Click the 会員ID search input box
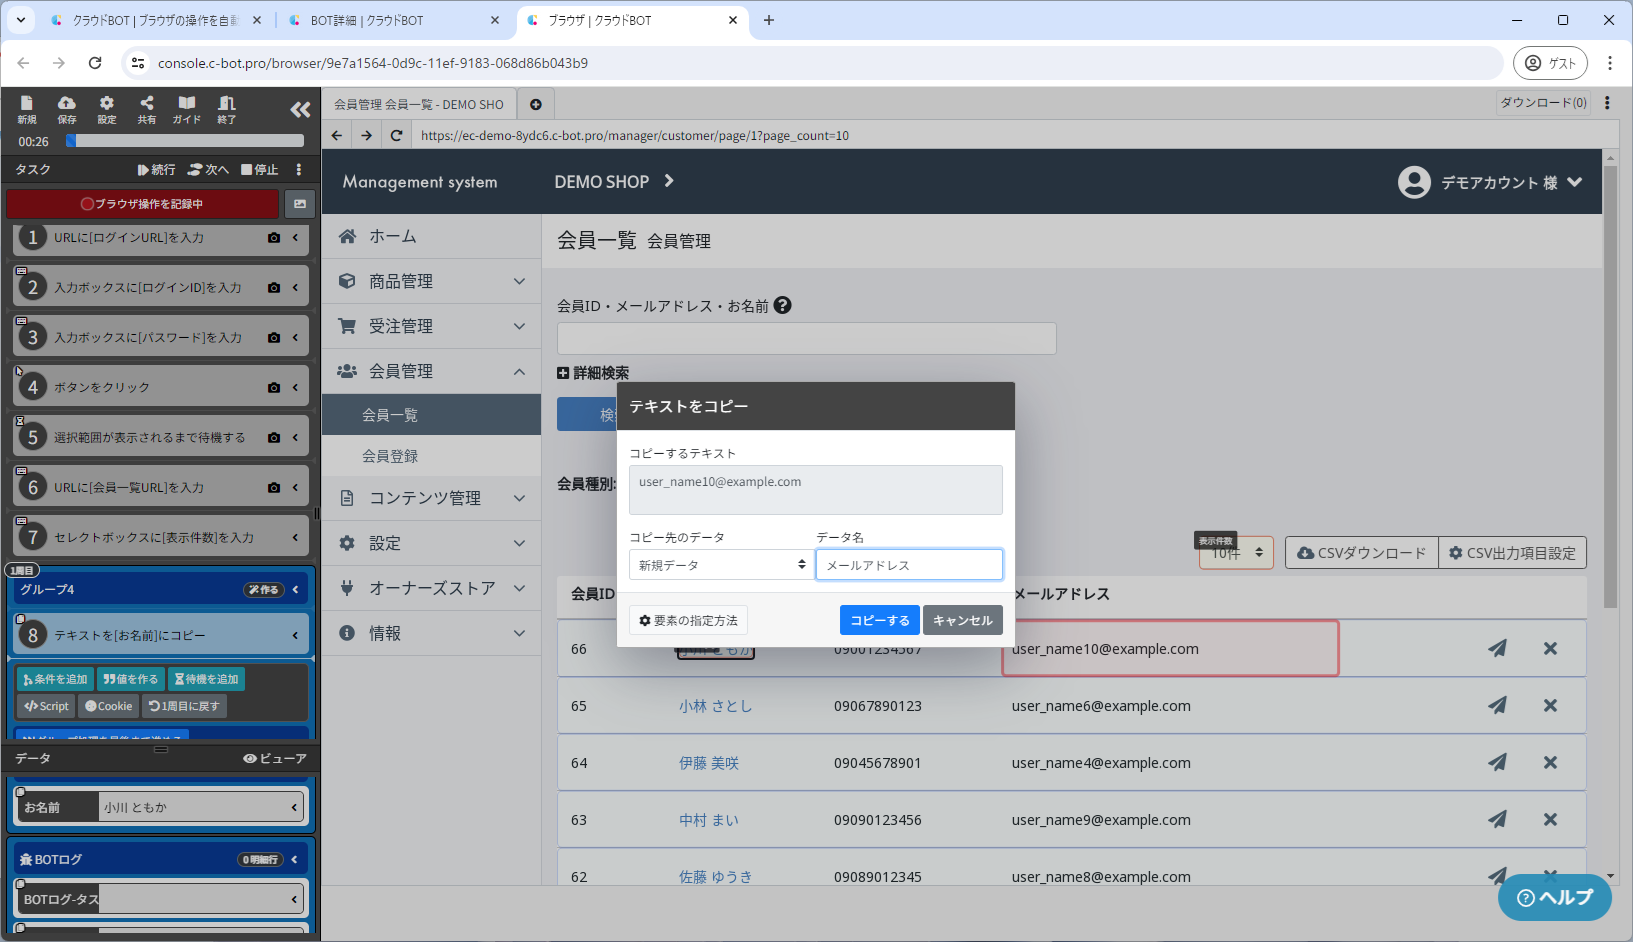The height and width of the screenshot is (942, 1633). [x=806, y=338]
